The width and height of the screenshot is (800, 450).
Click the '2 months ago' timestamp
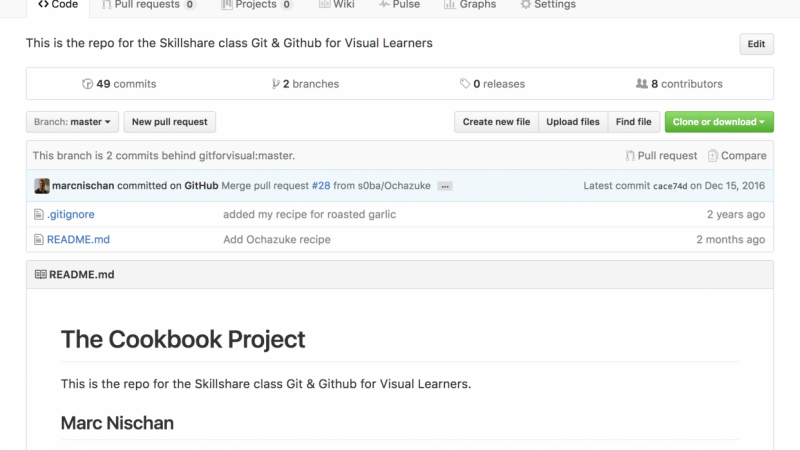point(731,239)
